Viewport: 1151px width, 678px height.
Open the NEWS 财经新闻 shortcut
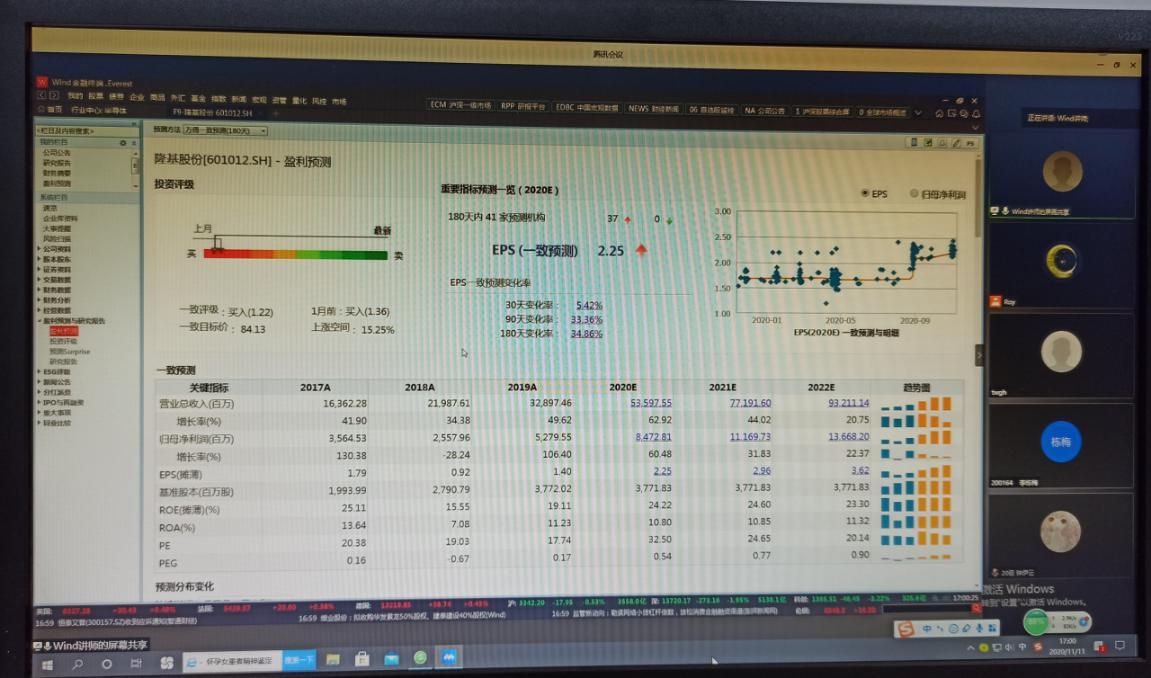tap(653, 109)
